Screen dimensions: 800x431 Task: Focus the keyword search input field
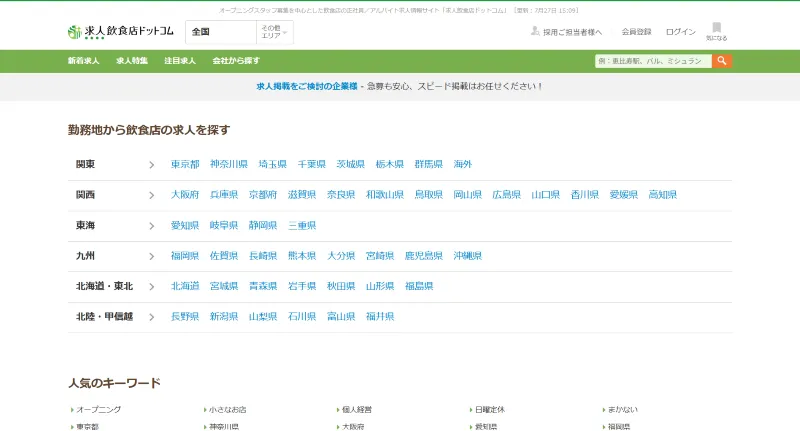tap(653, 61)
